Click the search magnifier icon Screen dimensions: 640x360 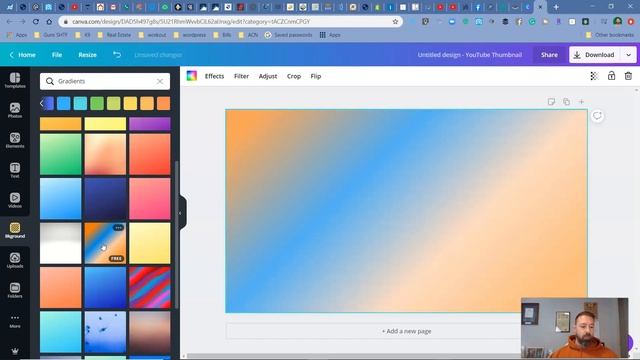point(50,81)
